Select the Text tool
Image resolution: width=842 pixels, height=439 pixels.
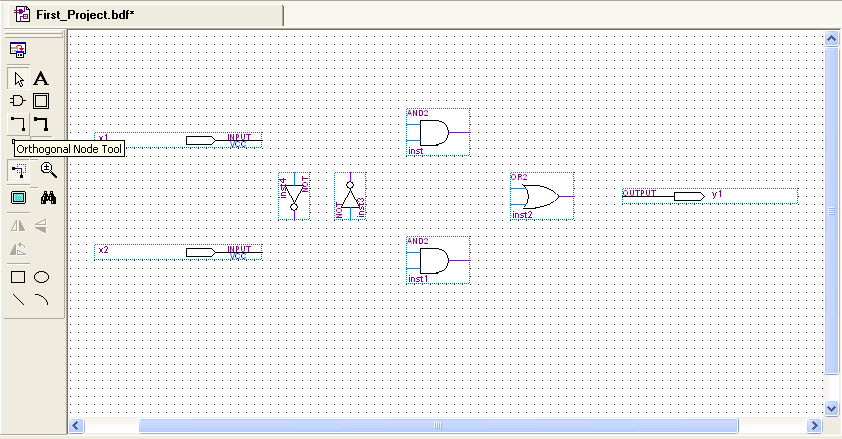(x=41, y=78)
